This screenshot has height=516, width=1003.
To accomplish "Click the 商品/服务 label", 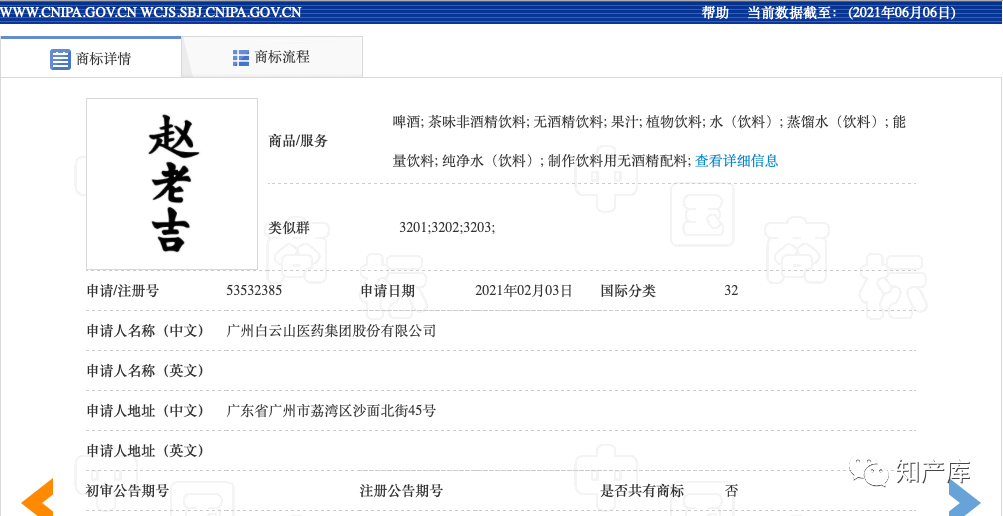I will pos(297,141).
